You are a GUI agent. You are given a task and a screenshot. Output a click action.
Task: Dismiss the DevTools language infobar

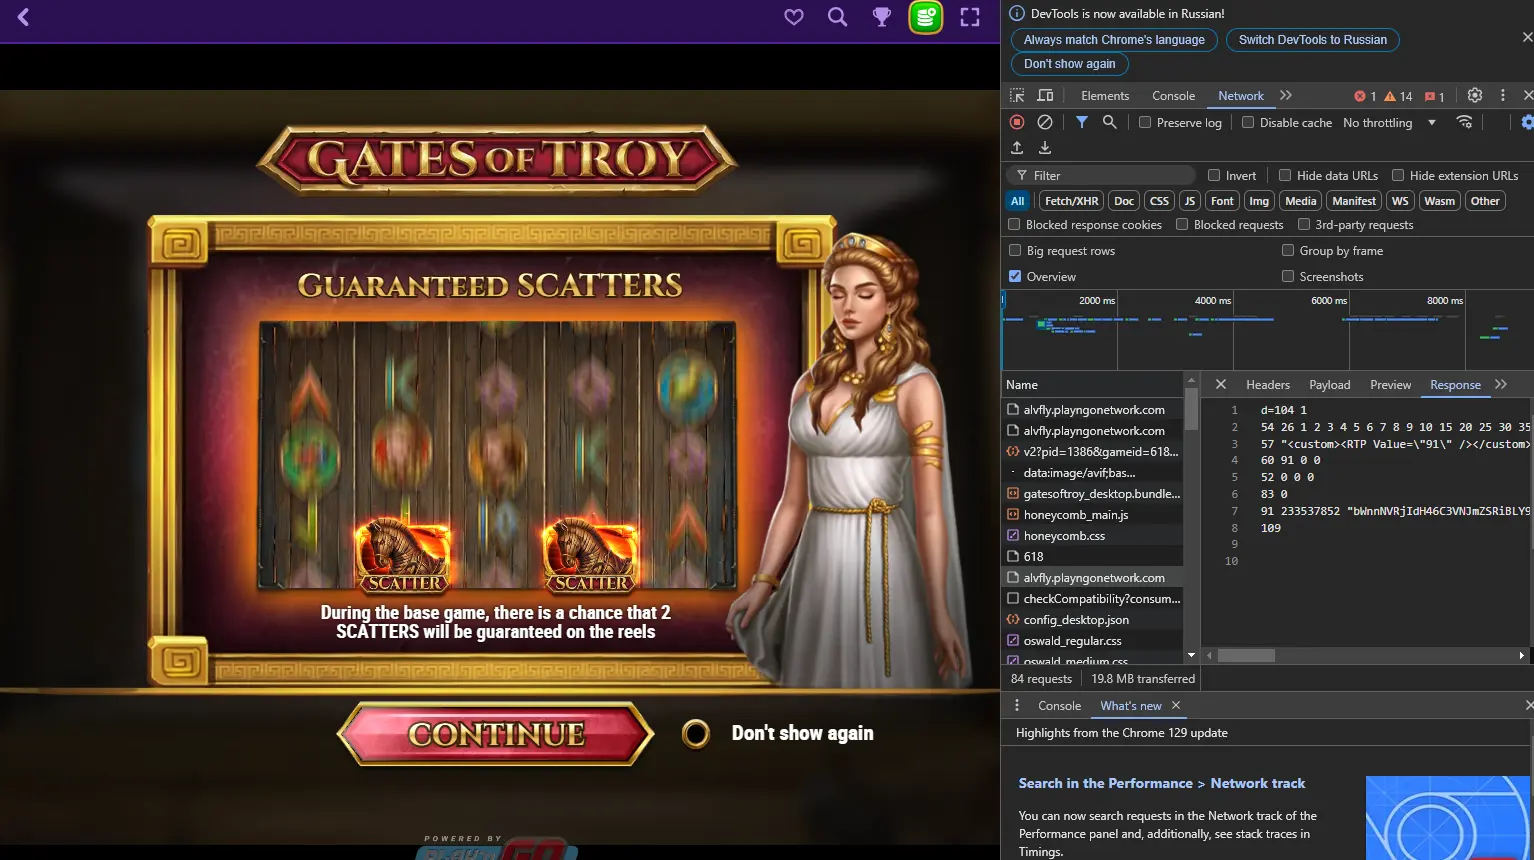point(1527,37)
